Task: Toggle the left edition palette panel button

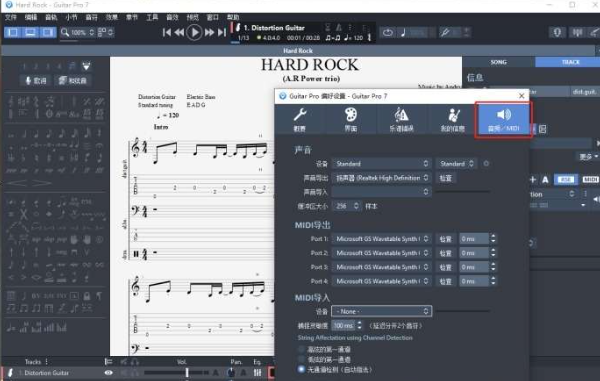Action: 13,32
